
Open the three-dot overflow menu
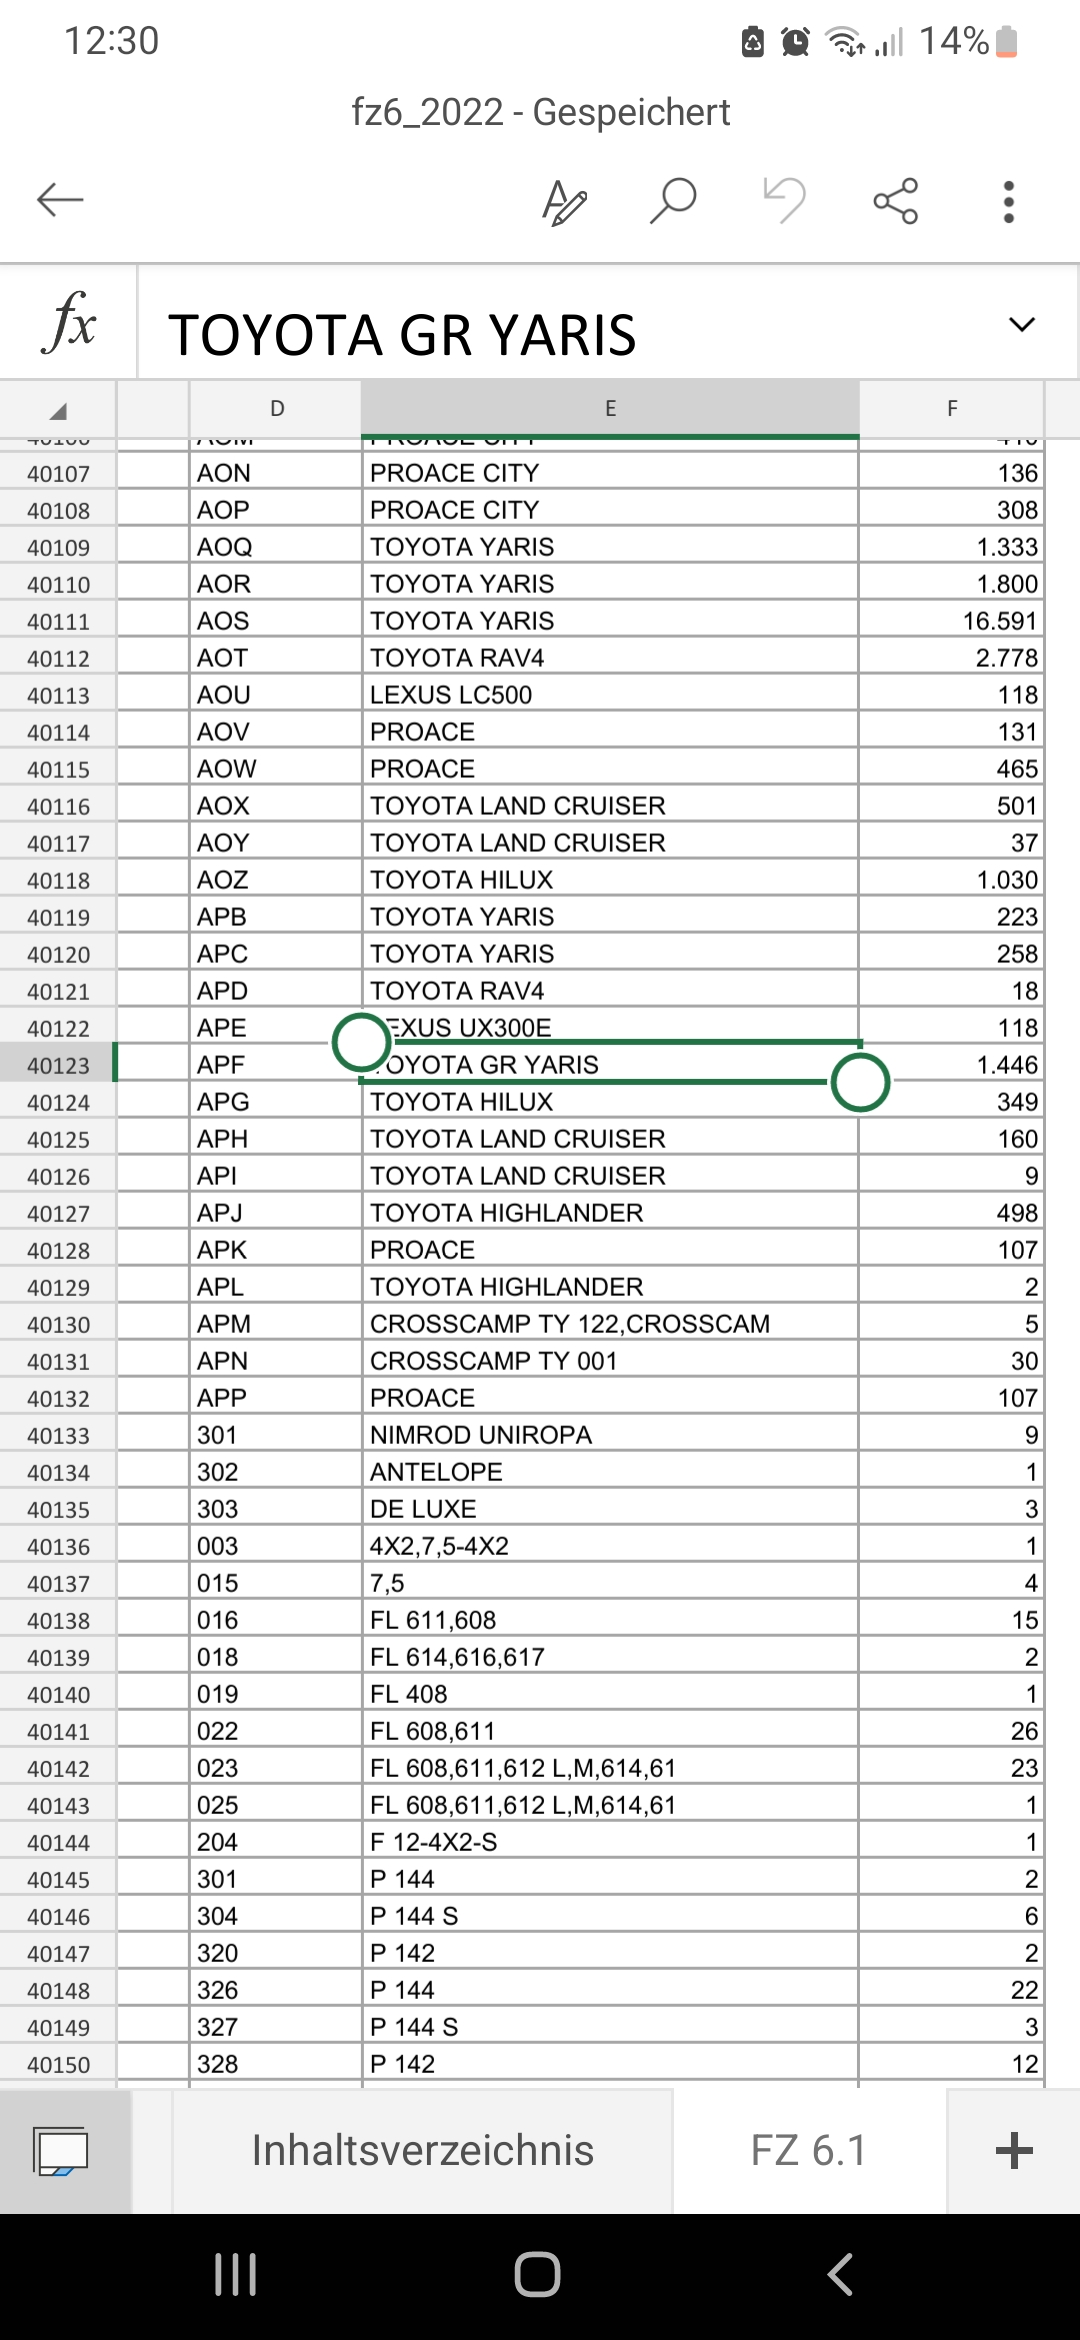coord(1009,201)
